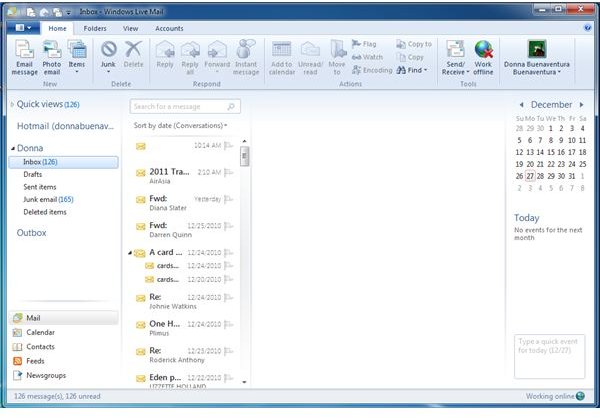Screen dimensions: 600x418
Task: Switch to Mail view
Action: click(64, 318)
